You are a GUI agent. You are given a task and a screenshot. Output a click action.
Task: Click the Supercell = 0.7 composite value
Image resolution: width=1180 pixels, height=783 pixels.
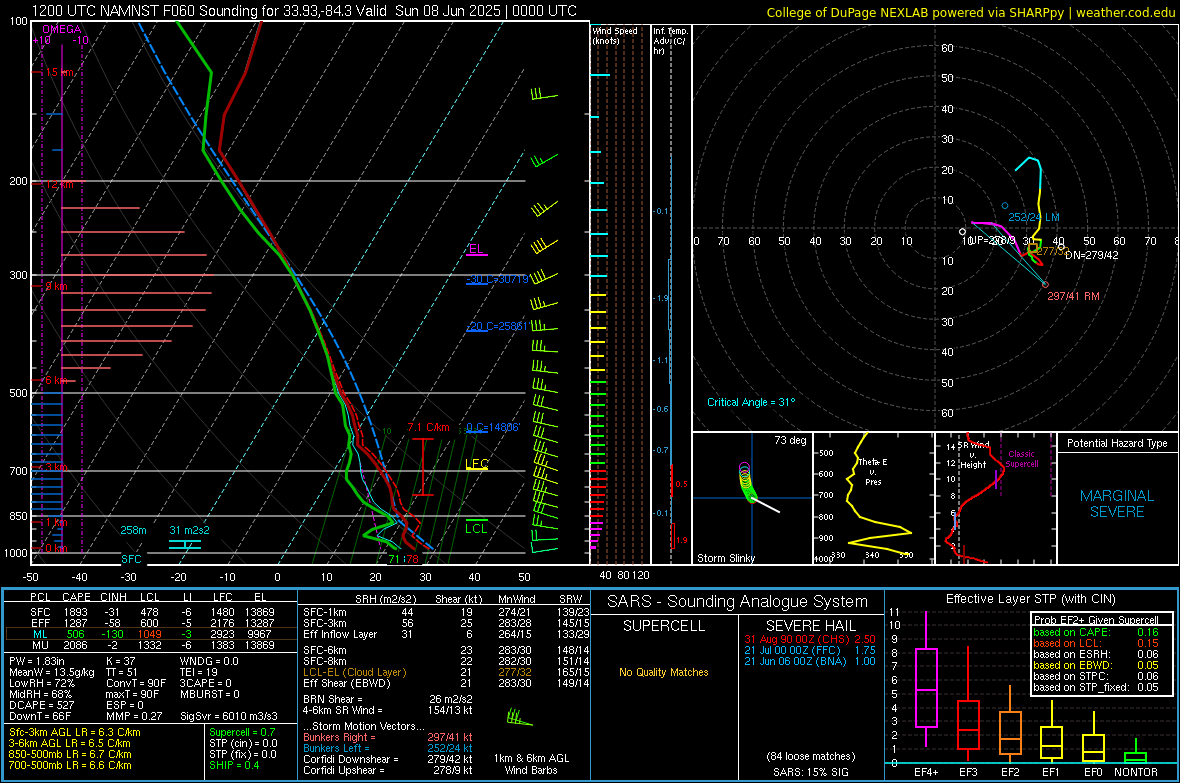242,732
